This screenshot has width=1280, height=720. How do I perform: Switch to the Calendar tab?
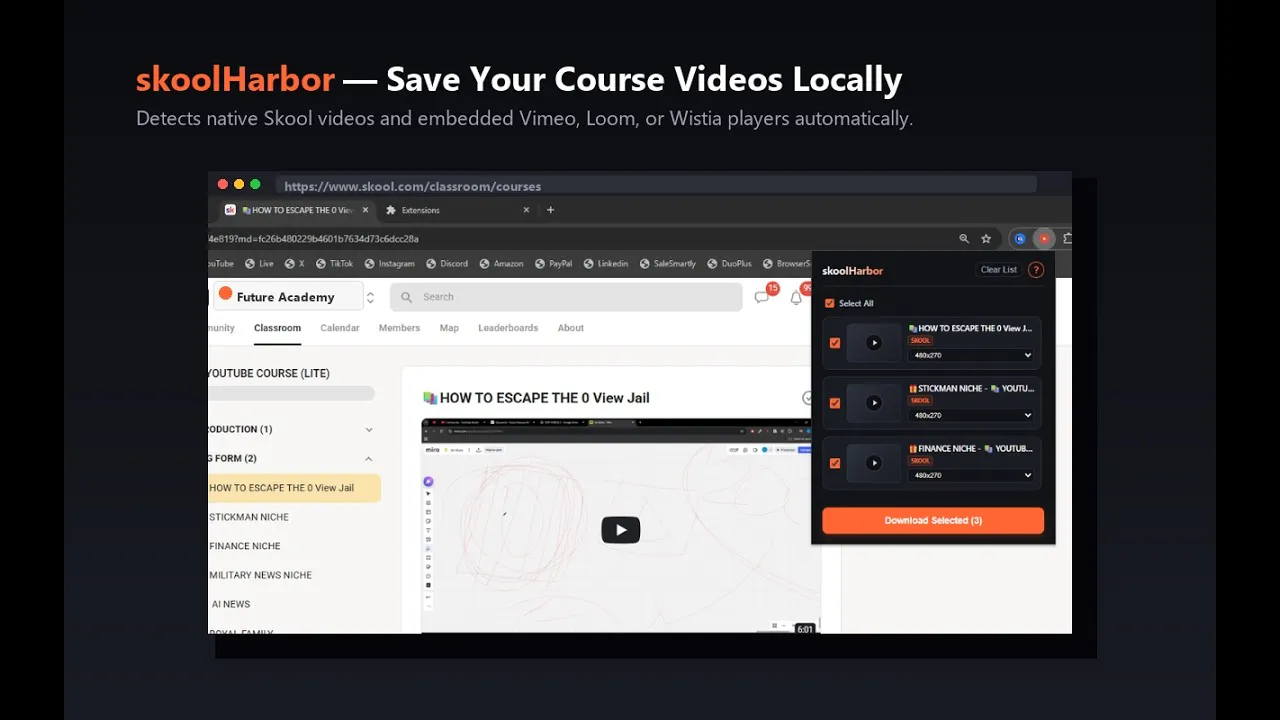point(340,328)
